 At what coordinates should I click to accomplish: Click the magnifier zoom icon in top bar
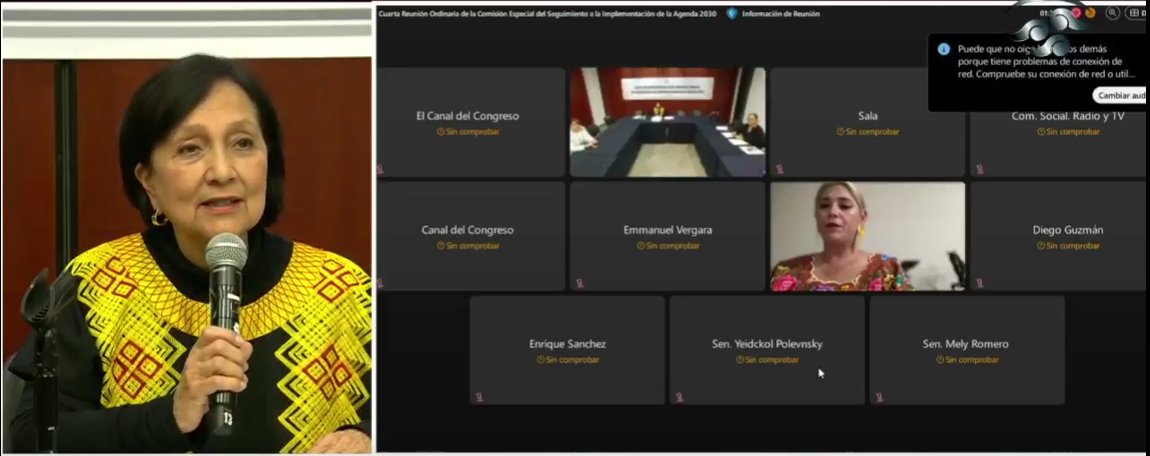pos(1113,12)
